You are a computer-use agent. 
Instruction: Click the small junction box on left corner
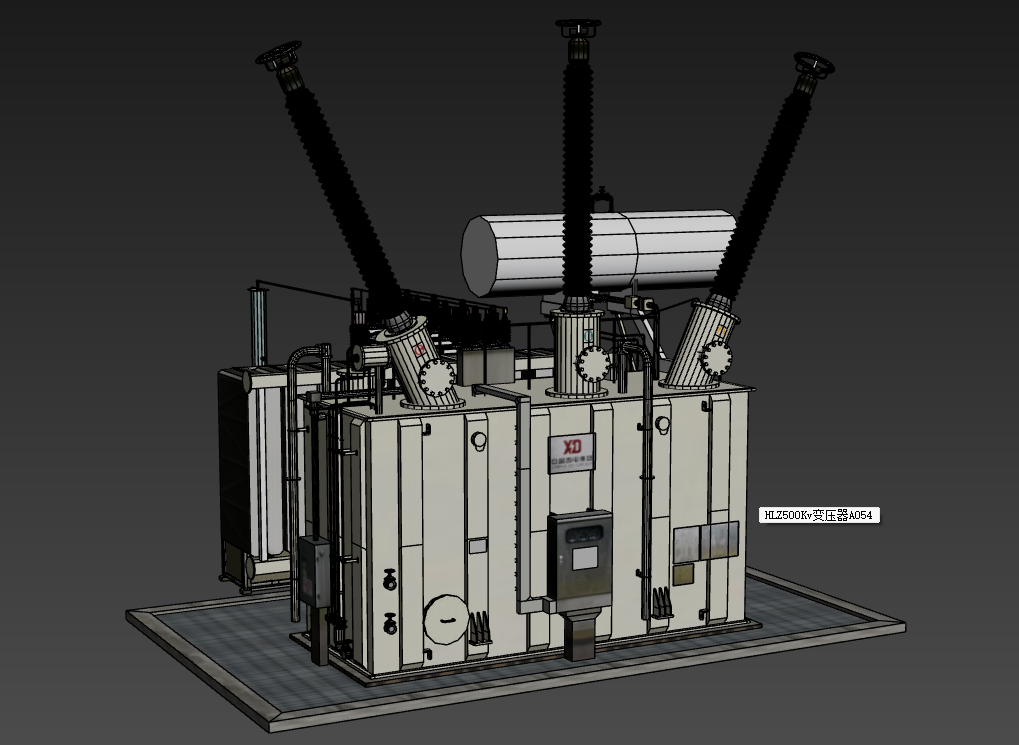coord(314,571)
